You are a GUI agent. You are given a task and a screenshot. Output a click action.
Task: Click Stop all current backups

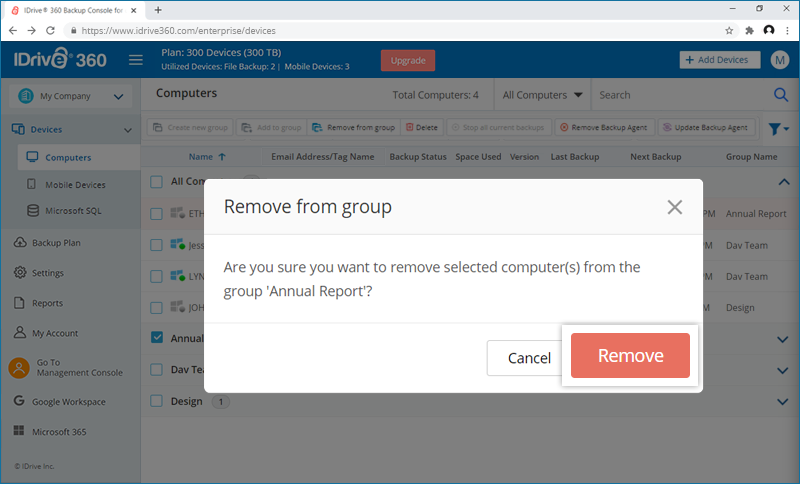pos(498,128)
